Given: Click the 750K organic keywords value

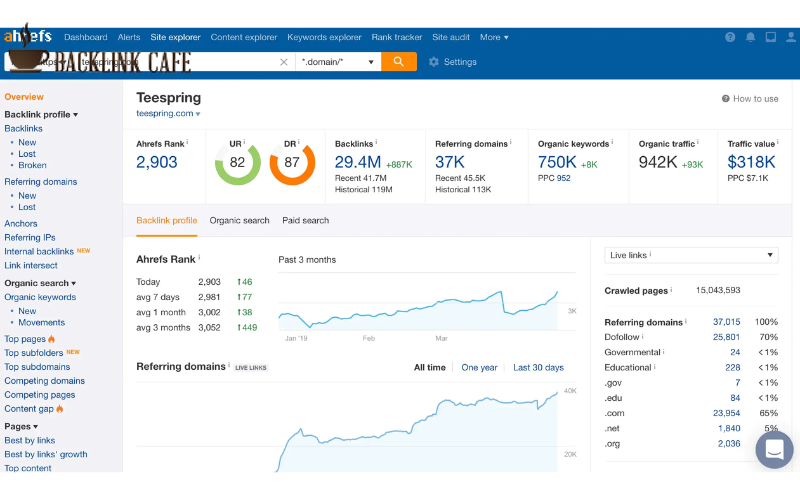Looking at the screenshot, I should (x=557, y=162).
